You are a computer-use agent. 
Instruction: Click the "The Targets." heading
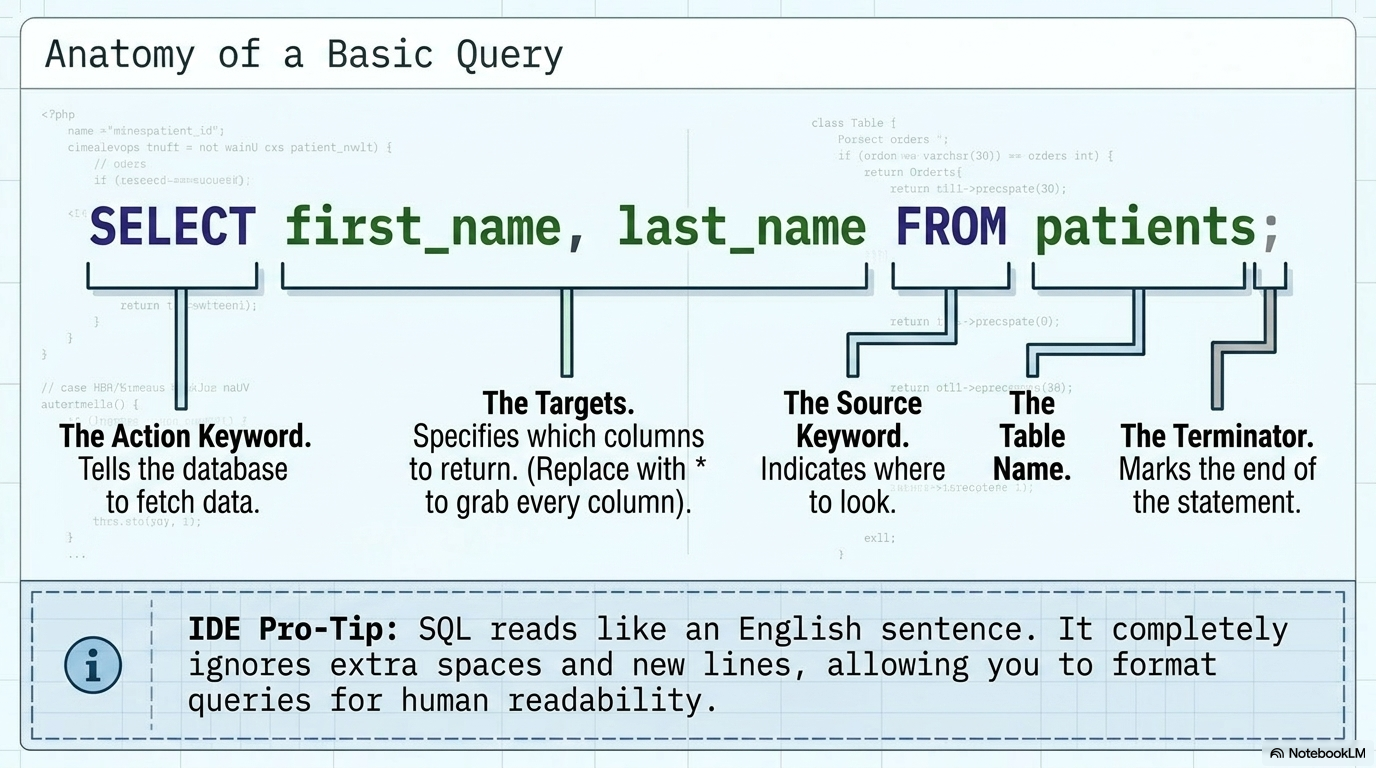coord(558,403)
